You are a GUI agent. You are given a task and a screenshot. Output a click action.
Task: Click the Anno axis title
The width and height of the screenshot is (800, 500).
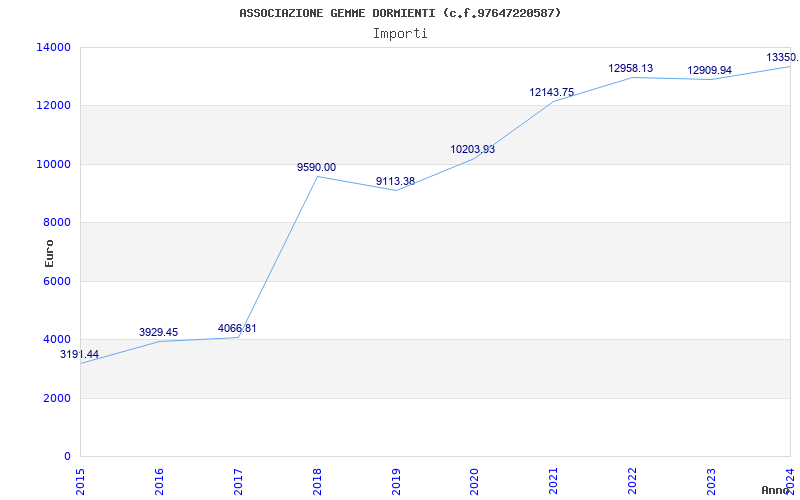pos(776,490)
